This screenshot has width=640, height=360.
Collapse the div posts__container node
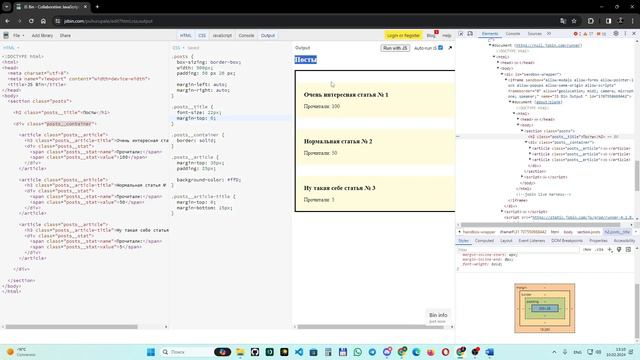coord(526,142)
